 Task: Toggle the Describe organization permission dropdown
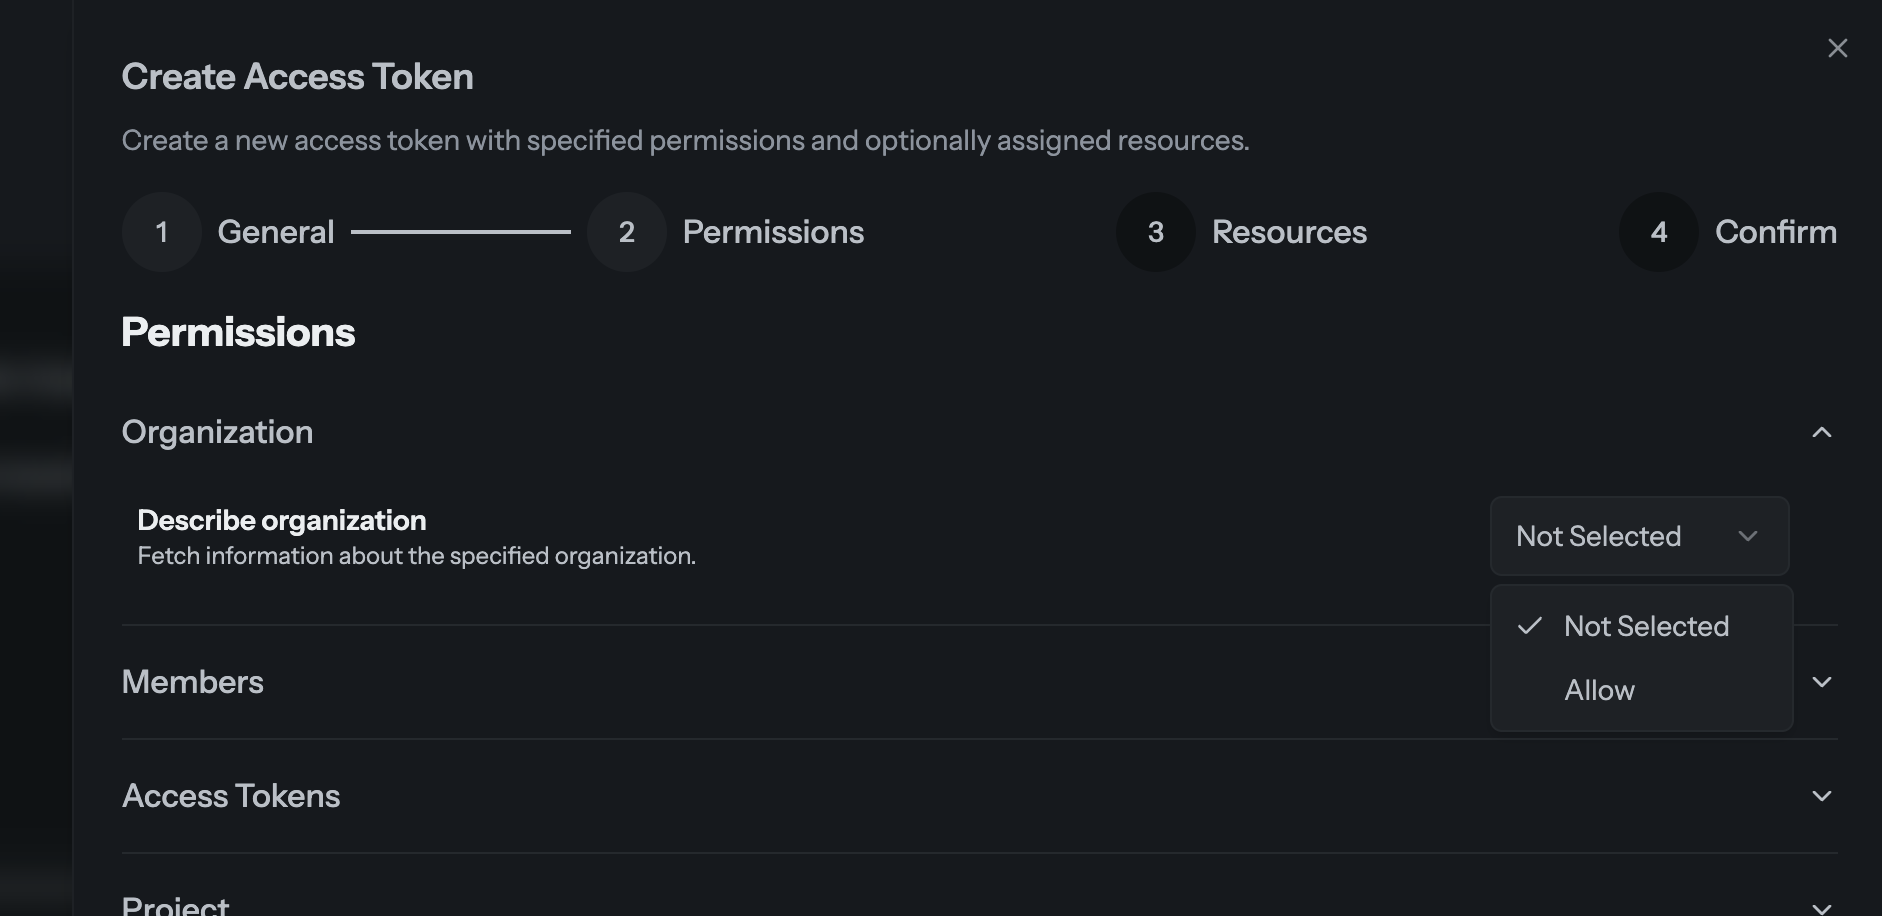(x=1639, y=536)
